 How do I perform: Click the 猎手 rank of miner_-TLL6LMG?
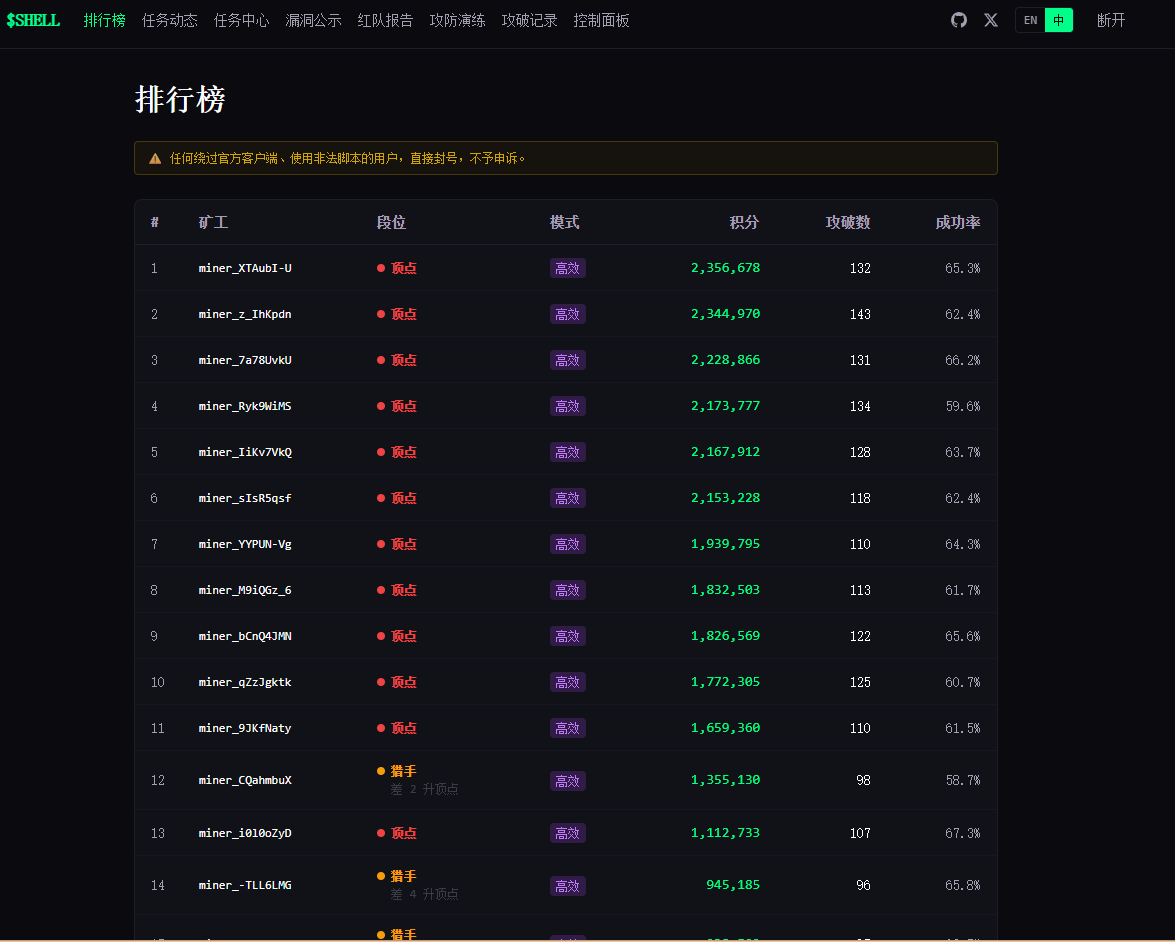coord(404,876)
